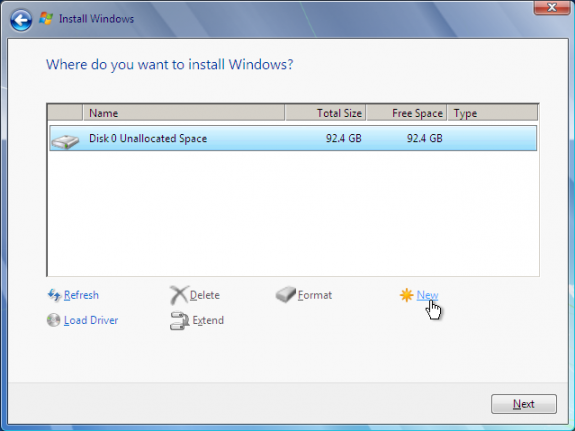This screenshot has width=575, height=431.
Task: Click the 92.4 GB free space value
Action: coord(424,138)
